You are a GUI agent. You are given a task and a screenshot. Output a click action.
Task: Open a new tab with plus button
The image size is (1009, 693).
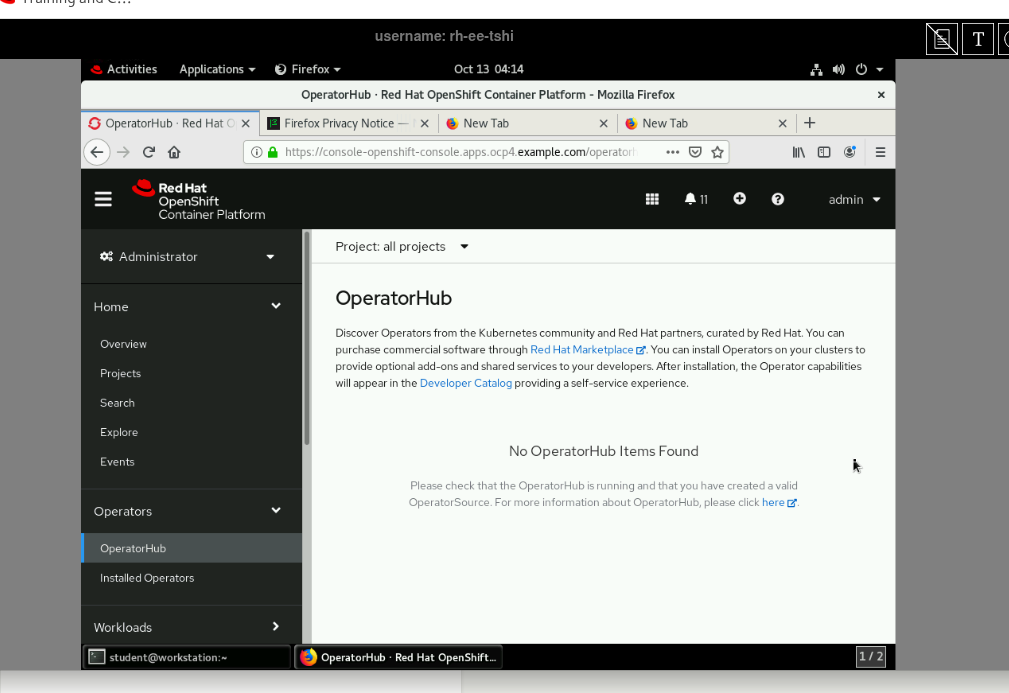click(810, 123)
